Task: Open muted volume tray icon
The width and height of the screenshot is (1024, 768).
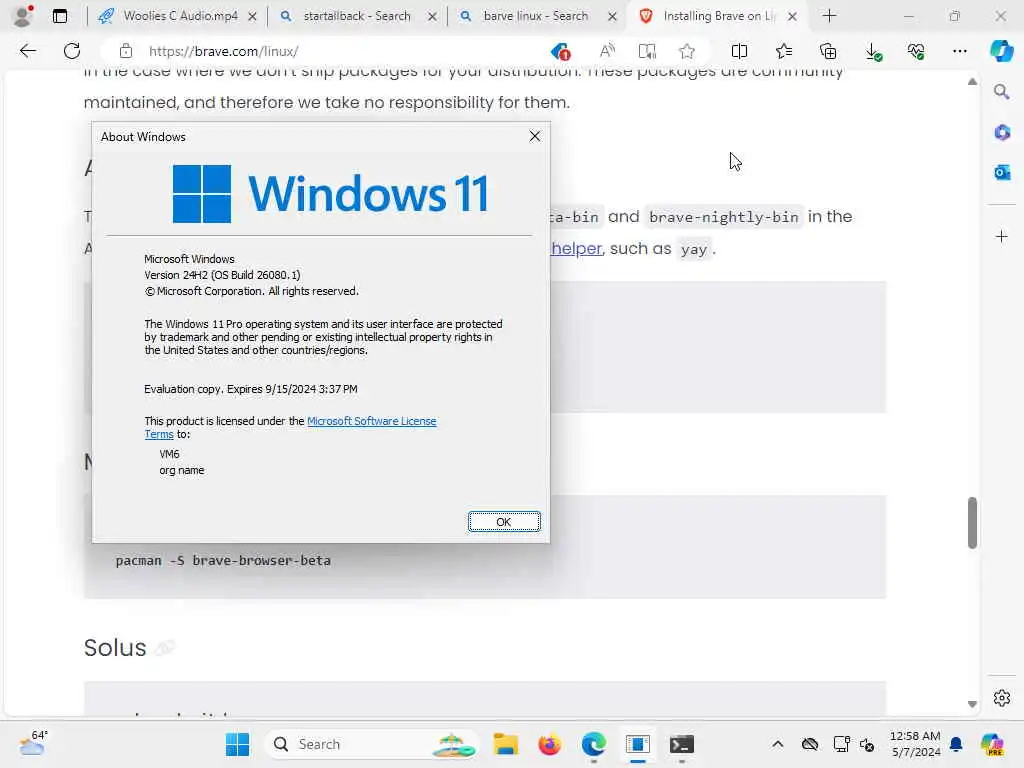Action: [867, 744]
